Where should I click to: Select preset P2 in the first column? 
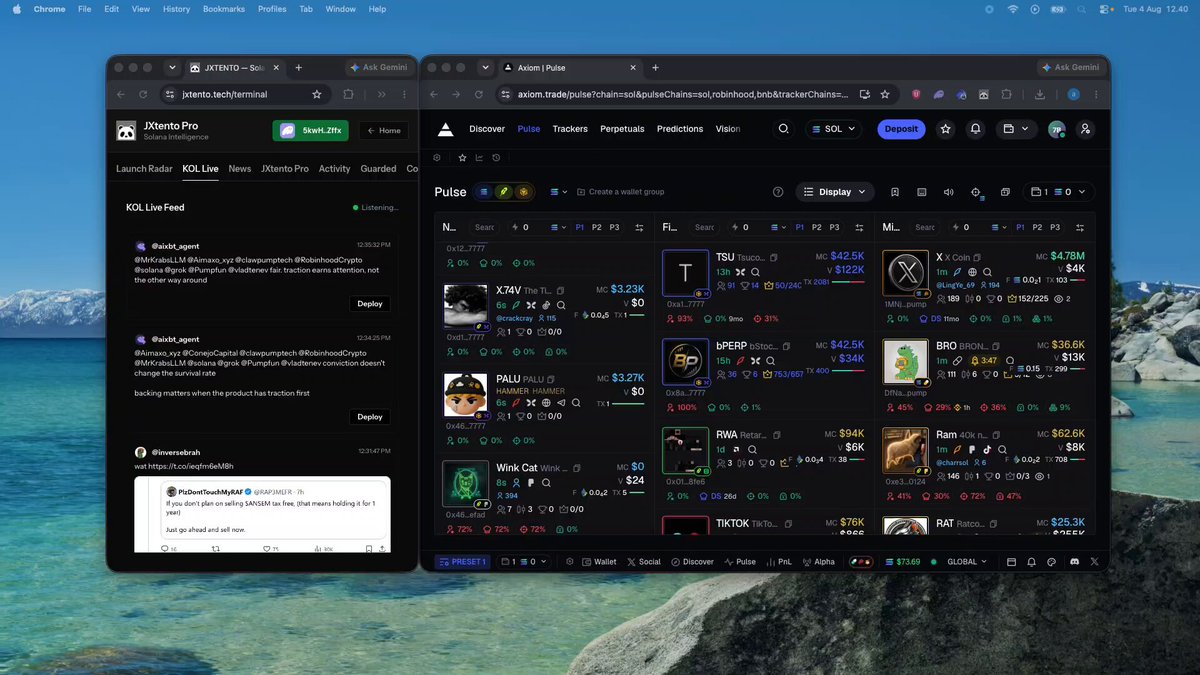[x=597, y=227]
